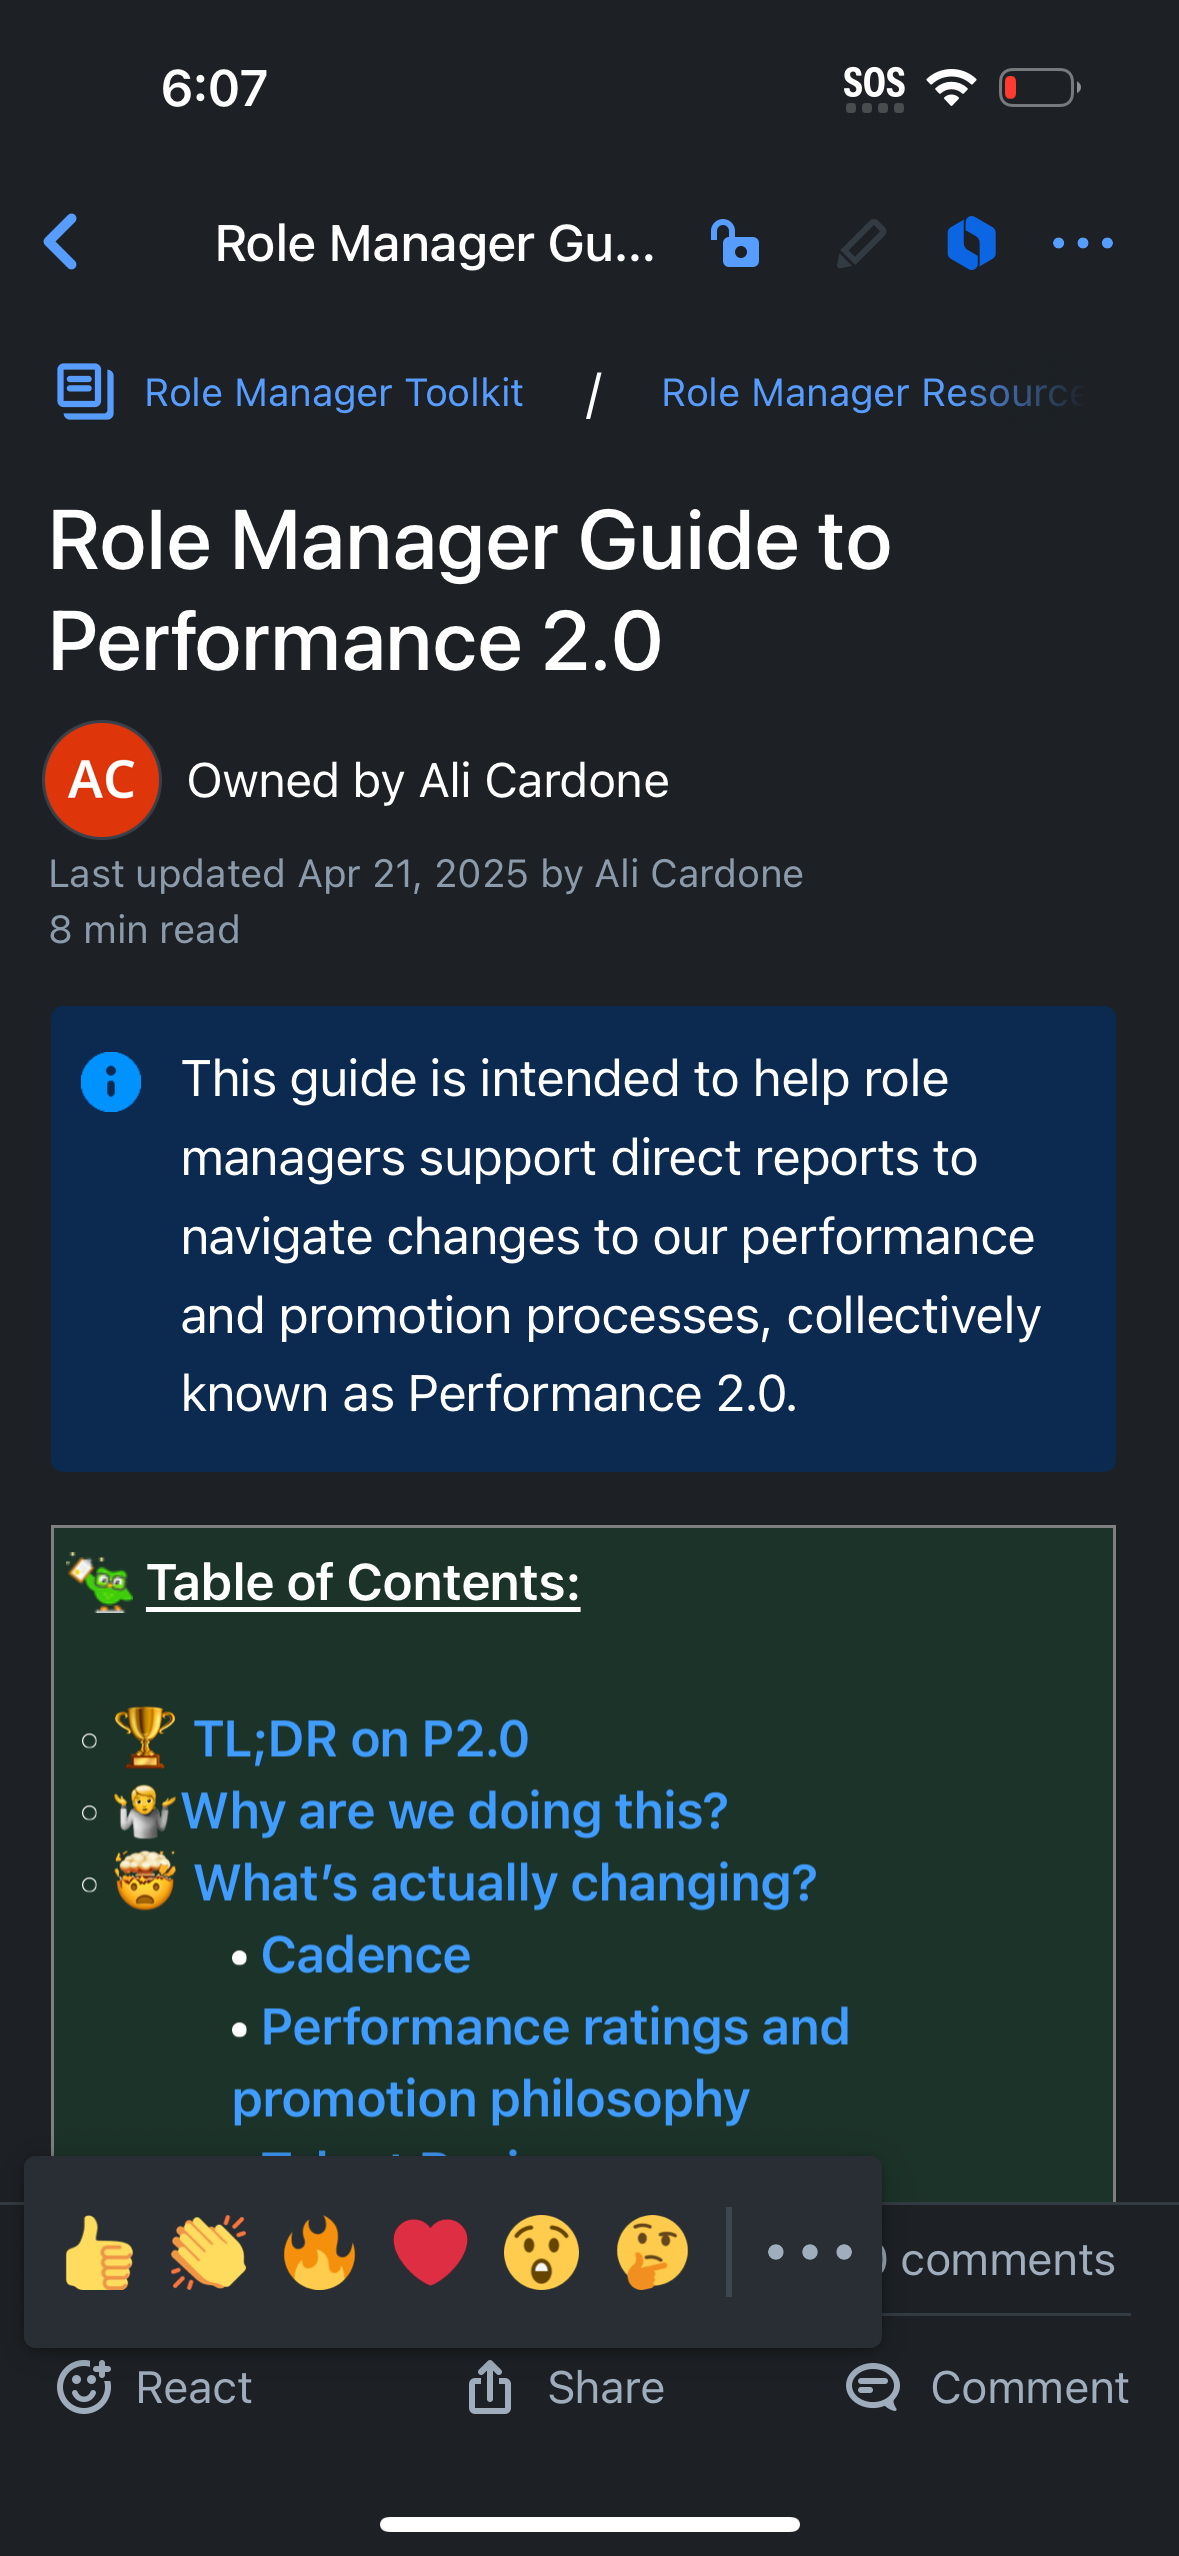This screenshot has width=1179, height=2556.
Task: Tap the document icon beside the breadcrumb
Action: [87, 391]
